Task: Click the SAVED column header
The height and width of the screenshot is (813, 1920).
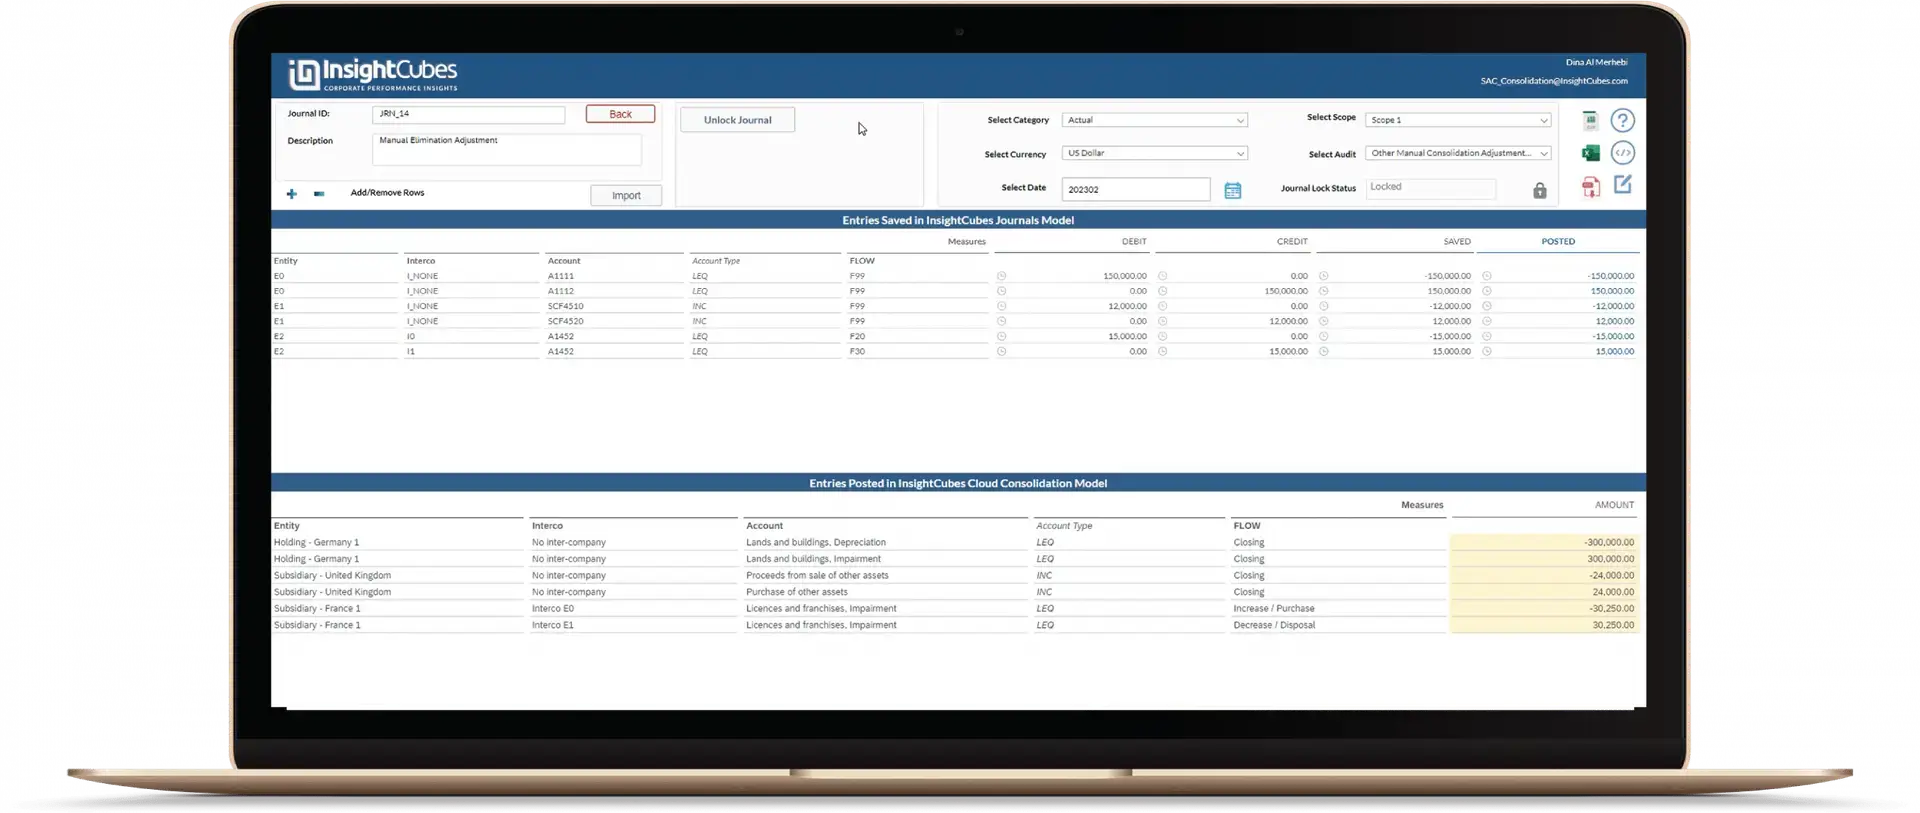Action: pos(1456,241)
